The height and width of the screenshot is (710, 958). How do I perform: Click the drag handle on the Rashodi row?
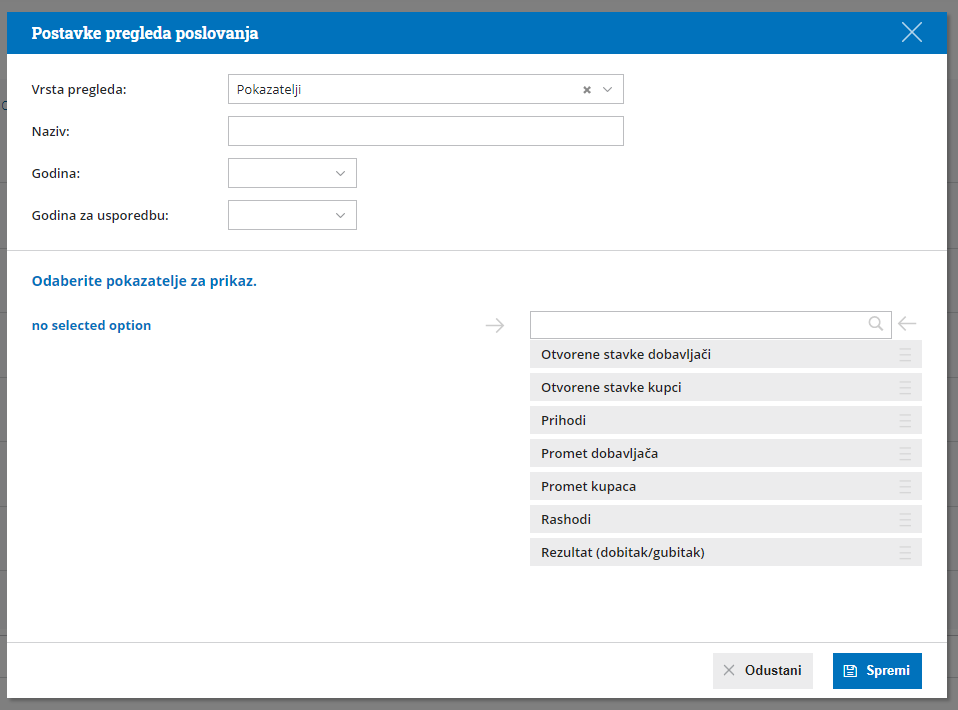[x=905, y=520]
